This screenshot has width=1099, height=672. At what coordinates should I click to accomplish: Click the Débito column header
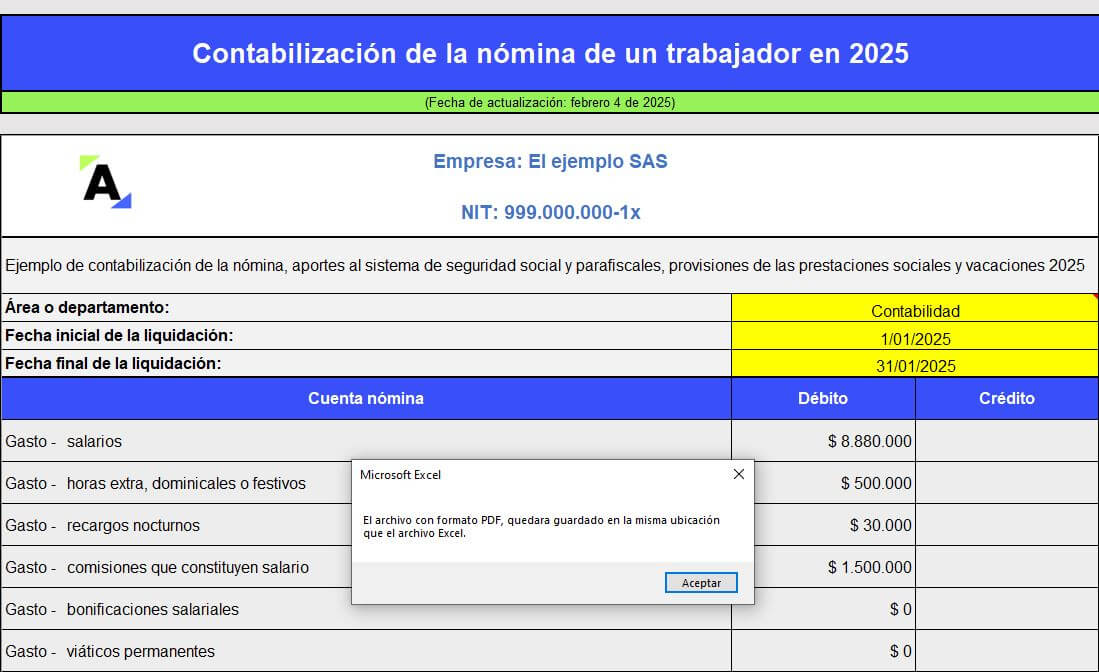(823, 398)
